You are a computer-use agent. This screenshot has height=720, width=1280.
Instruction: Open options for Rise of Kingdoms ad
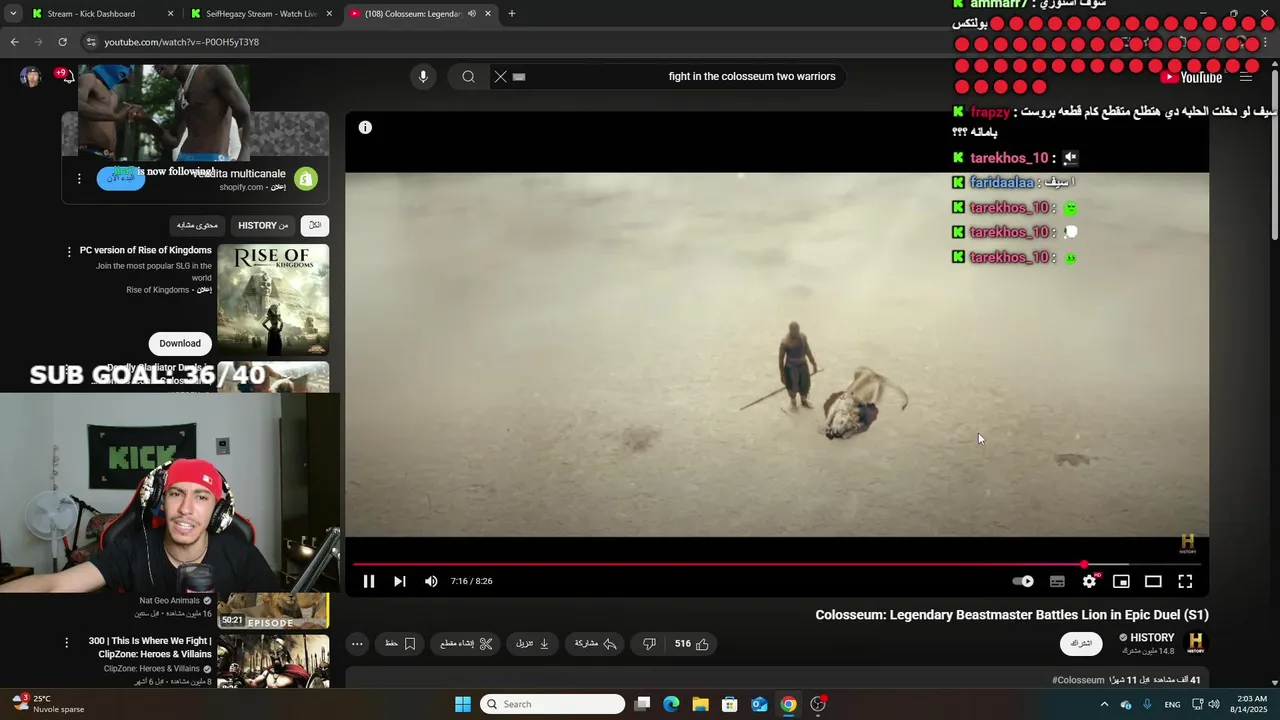69,252
